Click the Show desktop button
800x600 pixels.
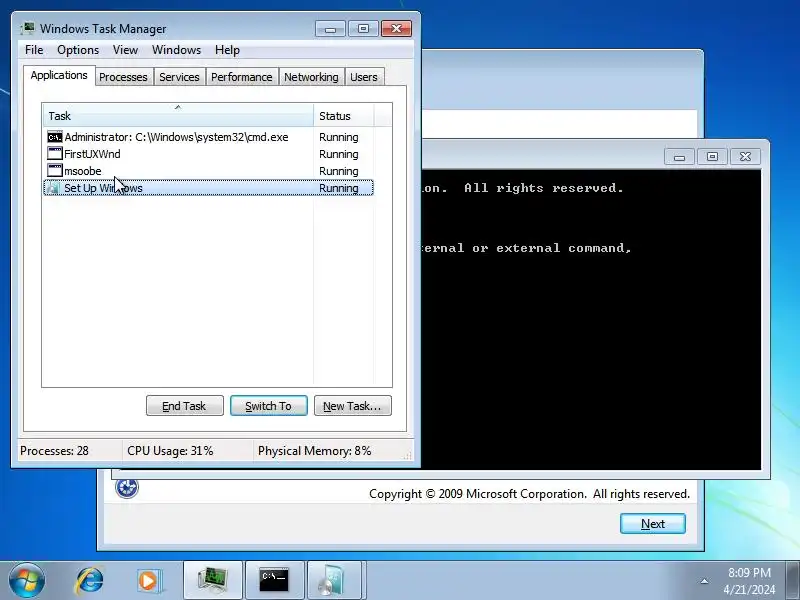[x=793, y=581]
